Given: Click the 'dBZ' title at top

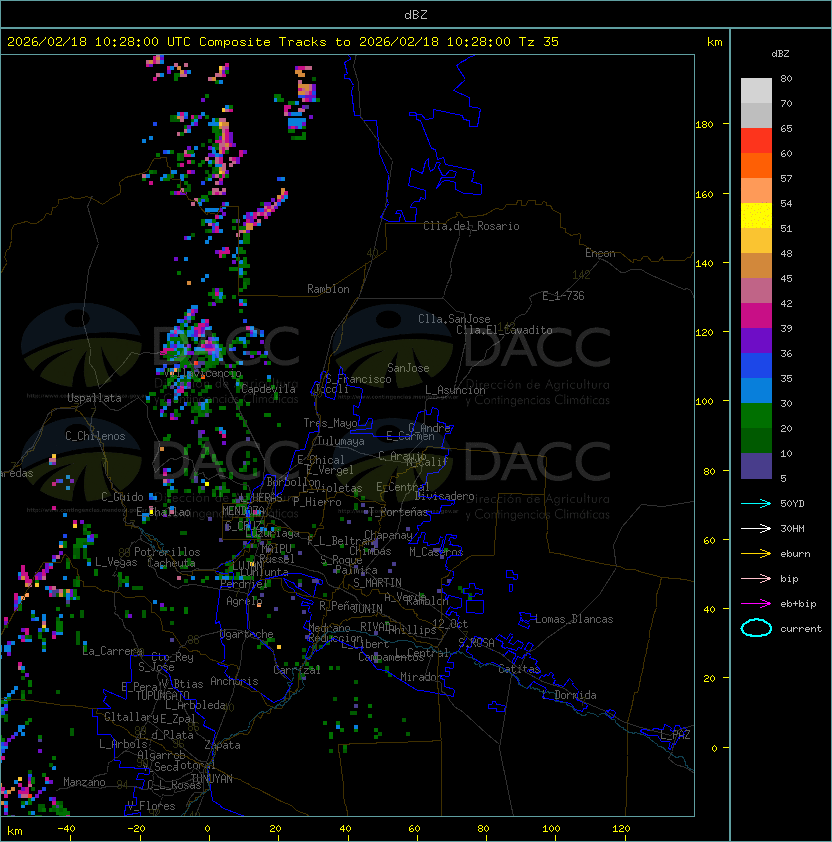Looking at the screenshot, I should pyautogui.click(x=416, y=14).
